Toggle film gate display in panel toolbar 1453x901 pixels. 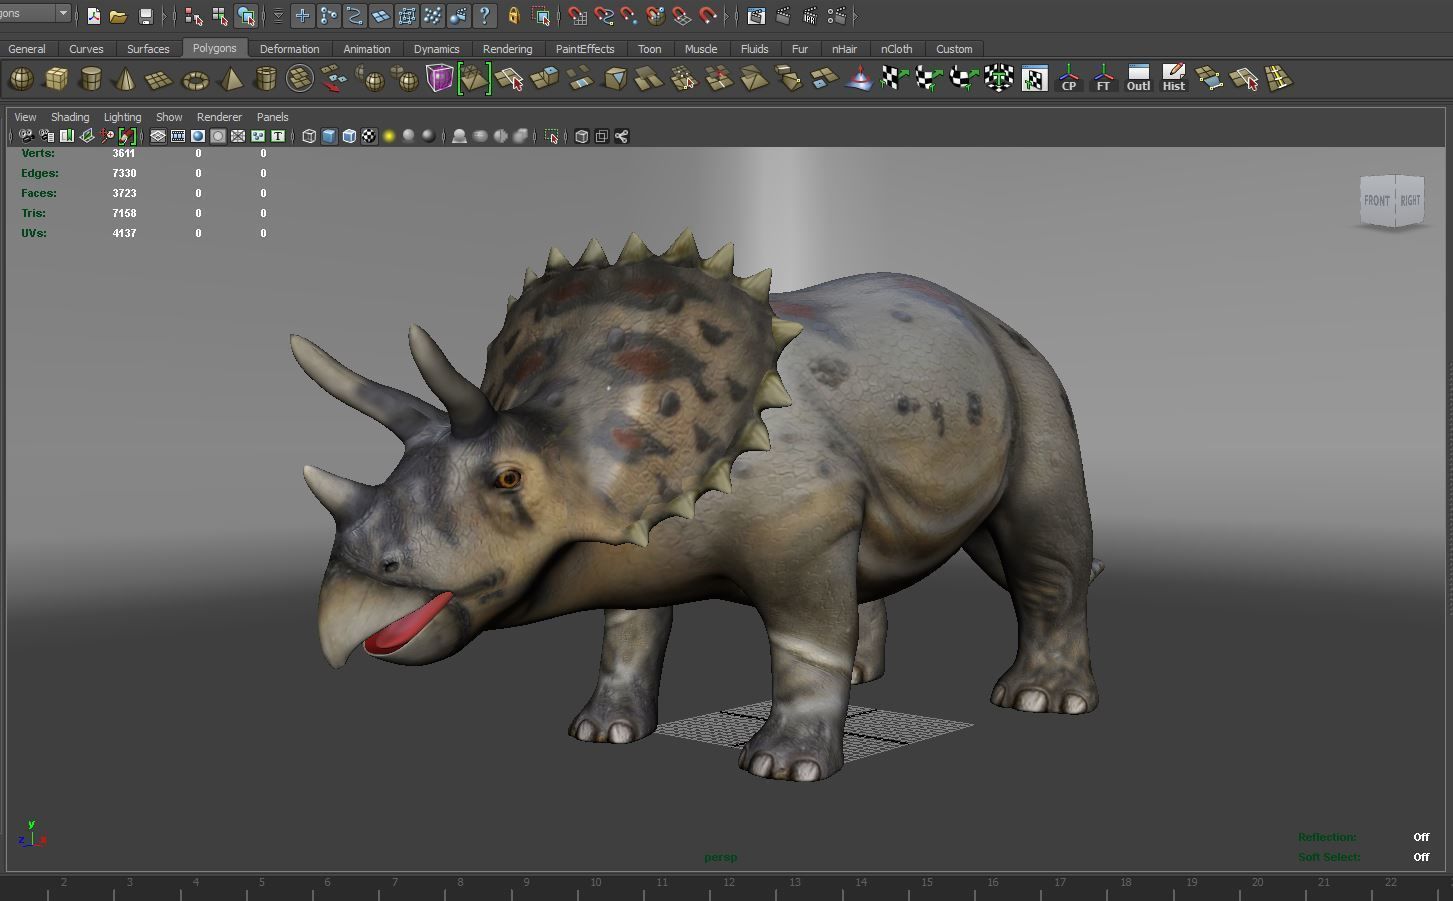[178, 136]
